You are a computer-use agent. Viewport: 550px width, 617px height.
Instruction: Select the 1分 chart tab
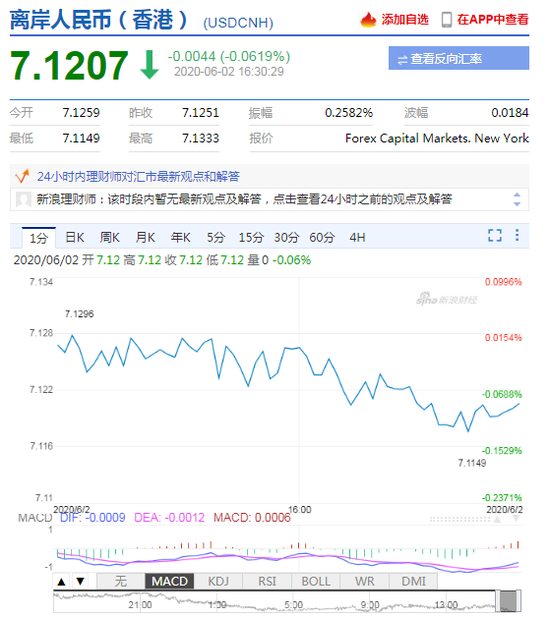(x=39, y=238)
